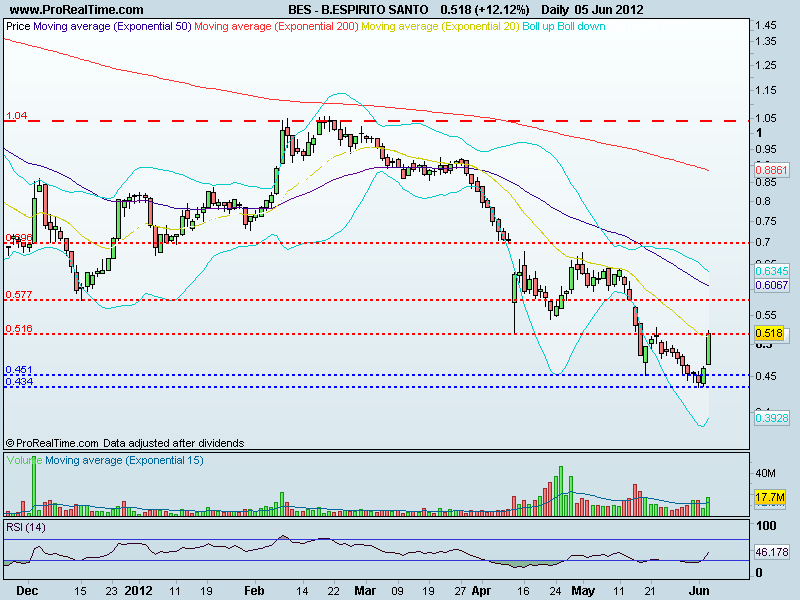
Task: Click the 0.577 support line label
Action: point(19,295)
